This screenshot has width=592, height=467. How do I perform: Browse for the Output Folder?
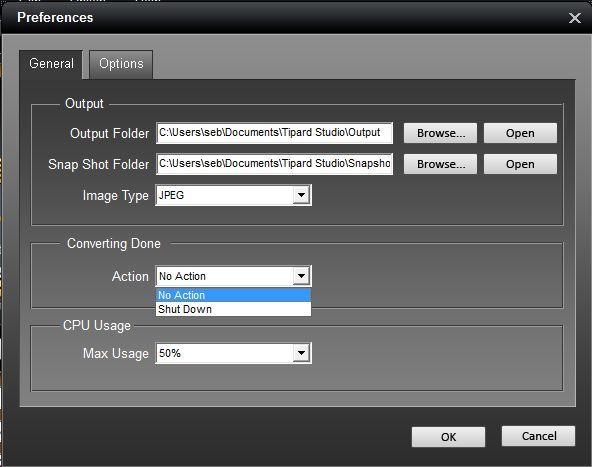[x=440, y=133]
